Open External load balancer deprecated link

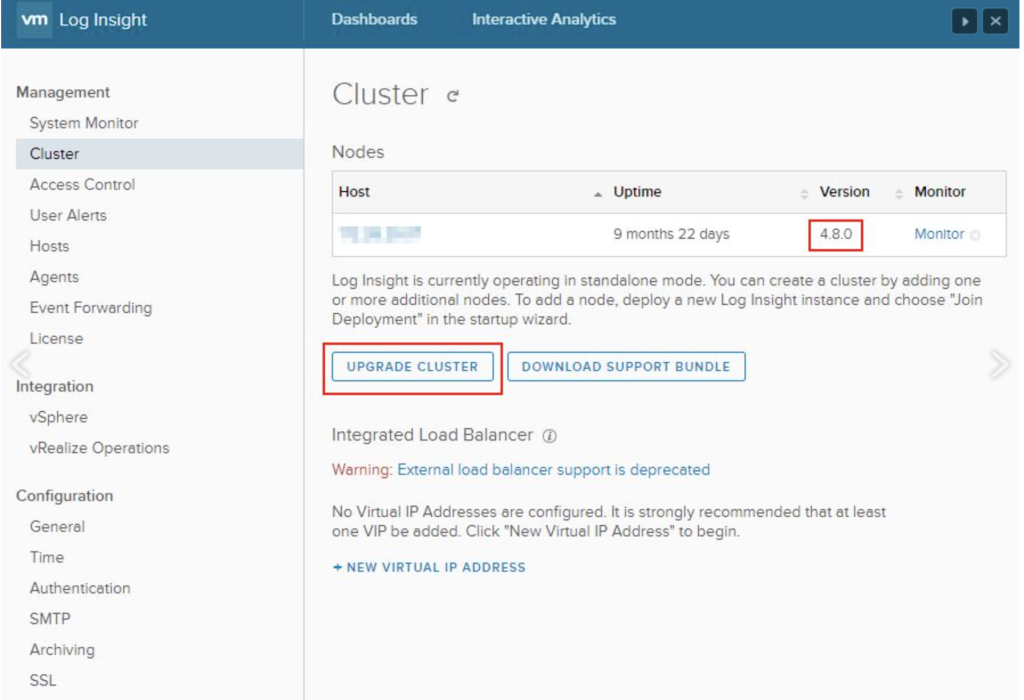pos(553,469)
